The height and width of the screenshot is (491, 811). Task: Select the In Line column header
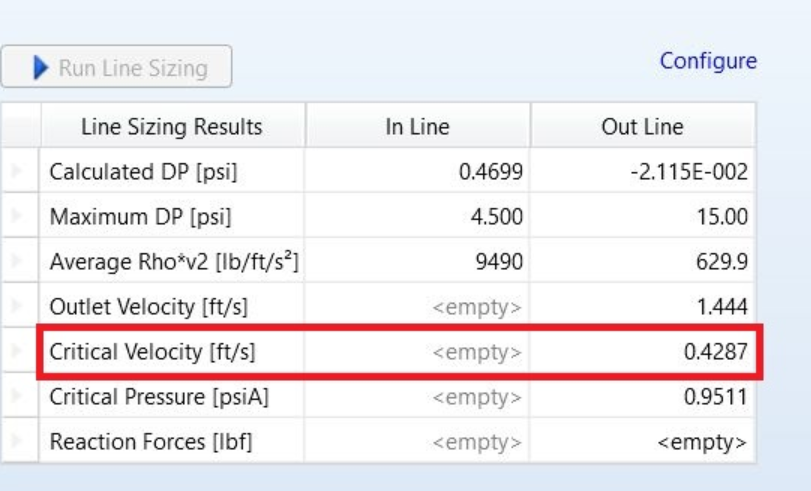coord(417,127)
